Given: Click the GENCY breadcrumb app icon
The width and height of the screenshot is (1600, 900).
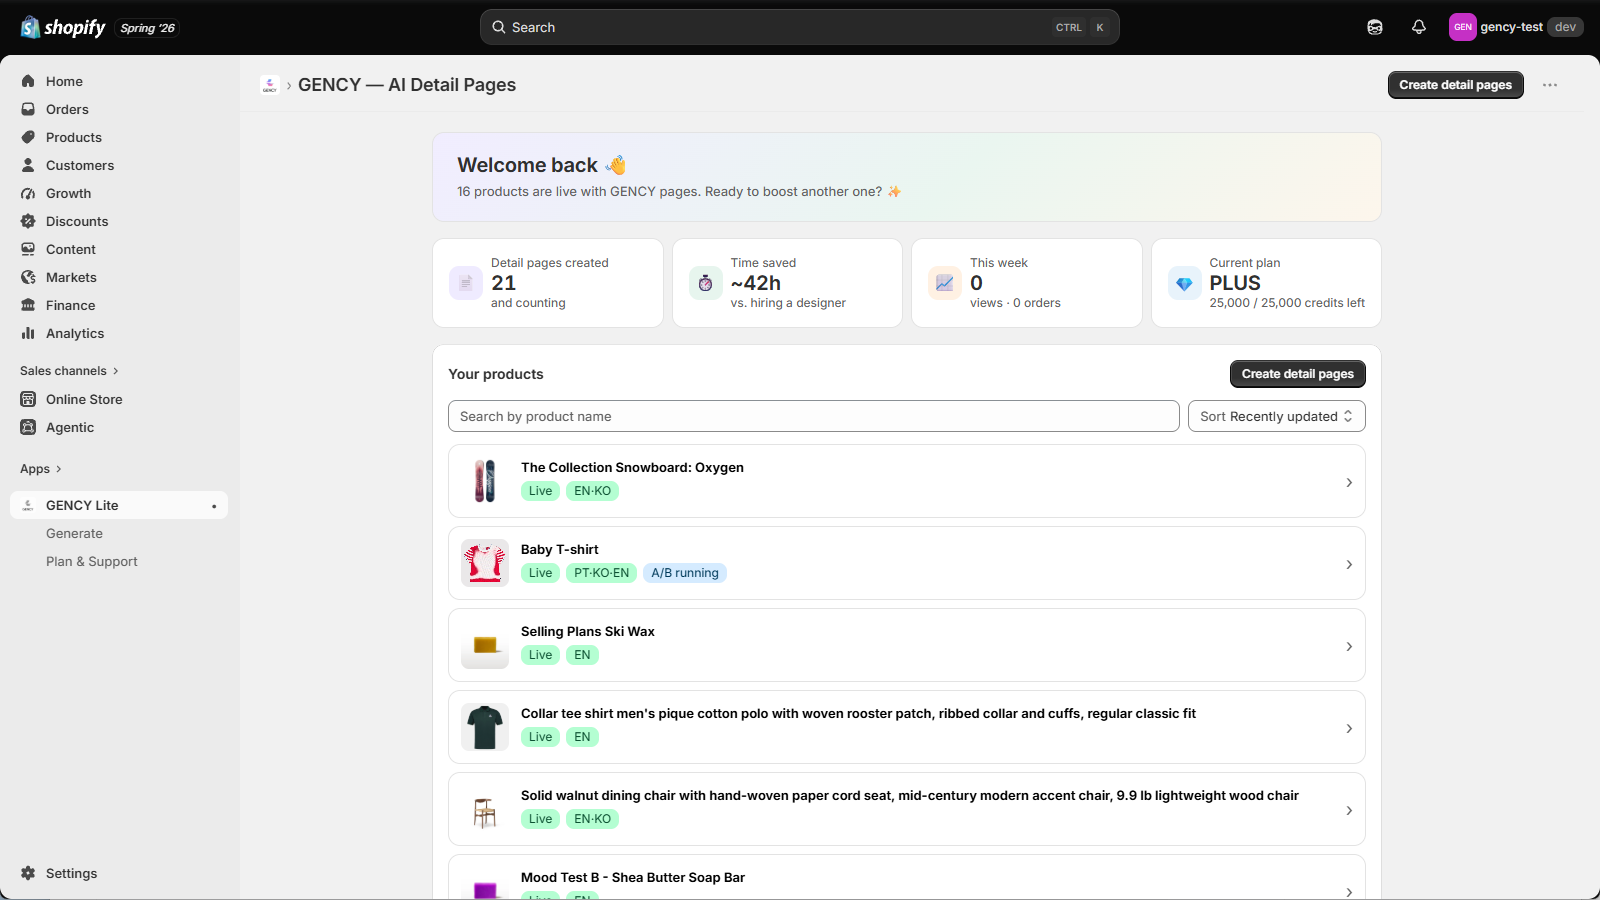Looking at the screenshot, I should pyautogui.click(x=269, y=85).
